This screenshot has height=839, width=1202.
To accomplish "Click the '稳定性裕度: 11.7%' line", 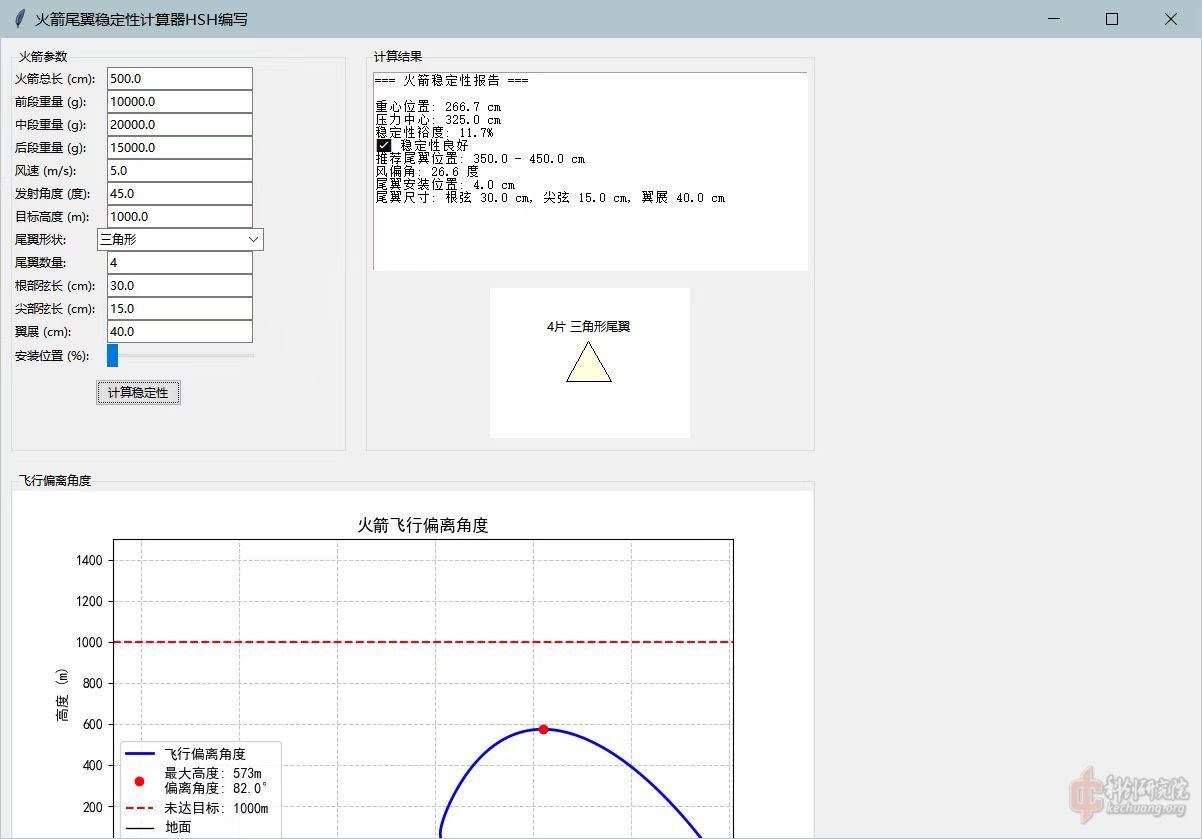I will coord(434,132).
